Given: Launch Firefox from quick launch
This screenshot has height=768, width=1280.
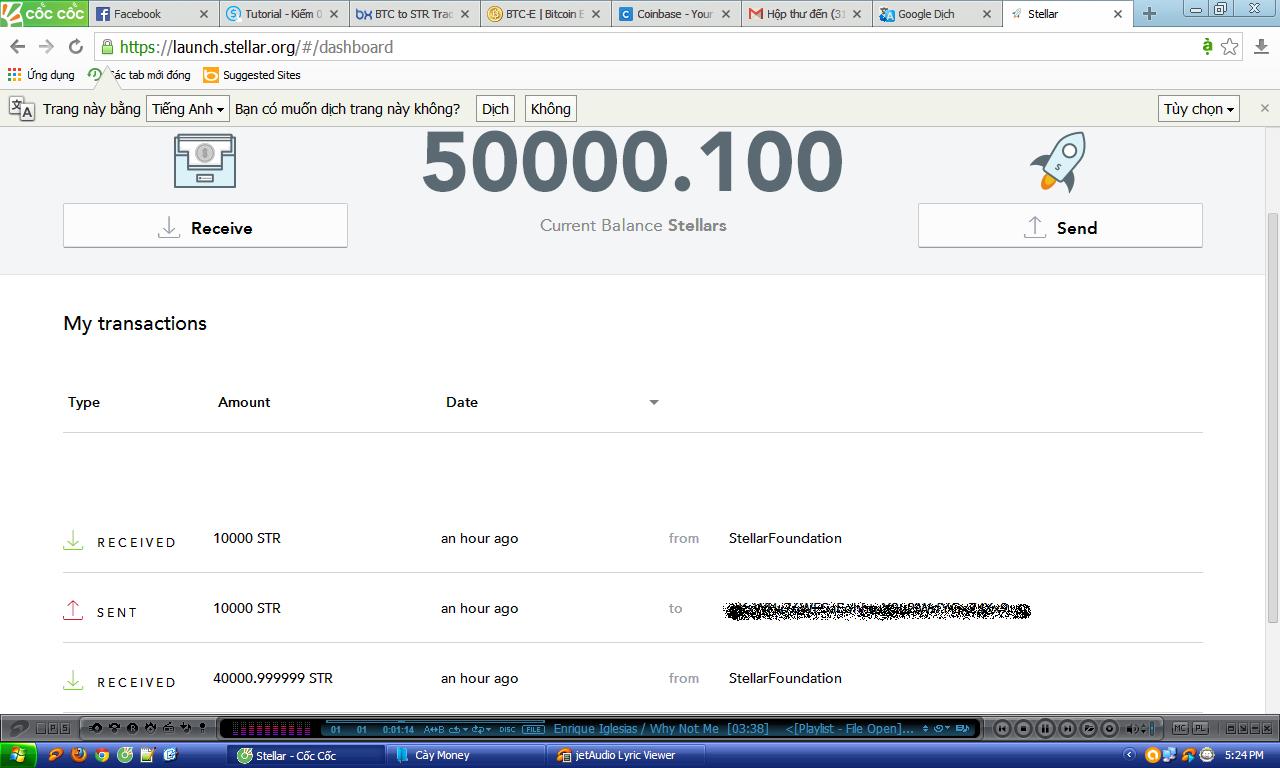Looking at the screenshot, I should pyautogui.click(x=79, y=755).
